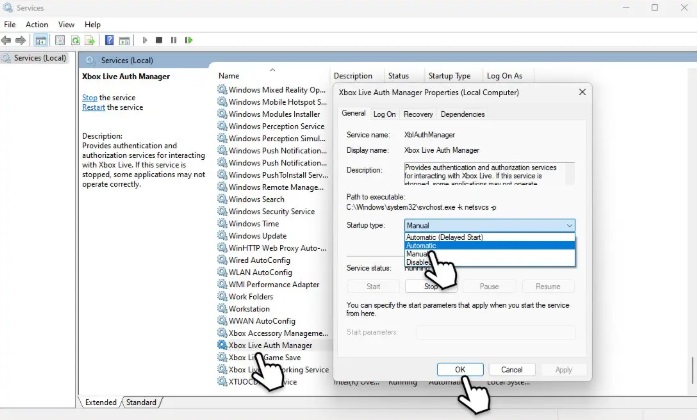Image resolution: width=697 pixels, height=420 pixels.
Task: Click gear icon of Windows Search service
Action: (x=222, y=199)
